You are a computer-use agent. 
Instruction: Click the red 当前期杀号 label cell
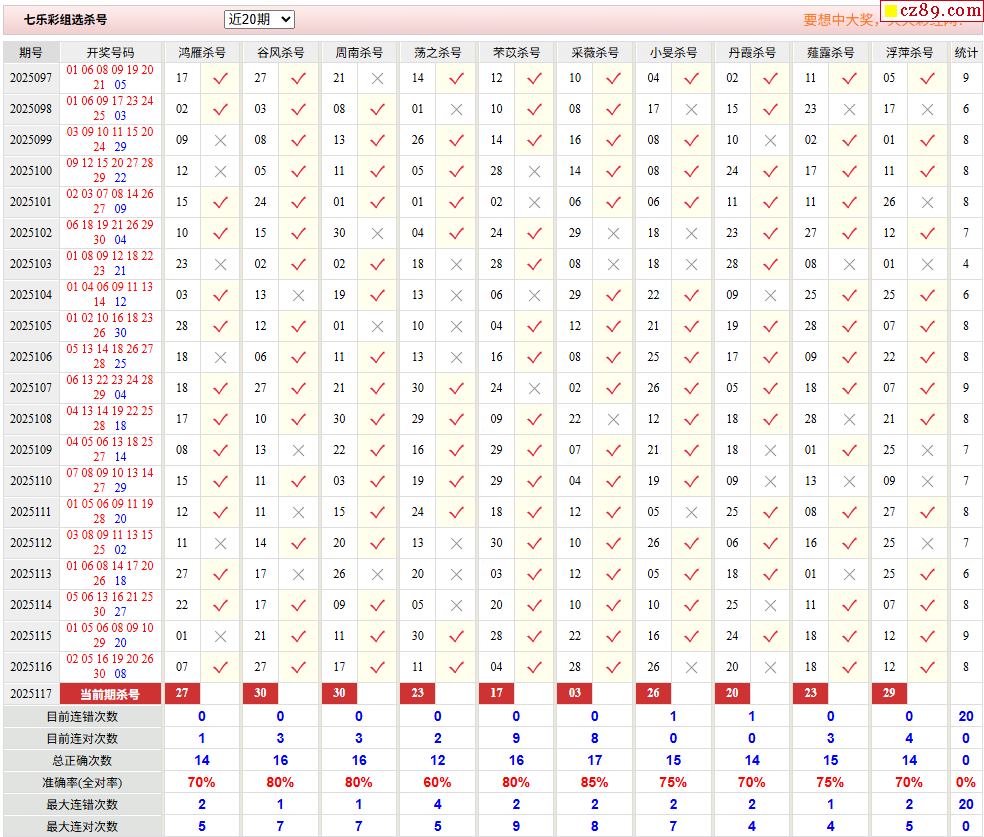pyautogui.click(x=110, y=694)
